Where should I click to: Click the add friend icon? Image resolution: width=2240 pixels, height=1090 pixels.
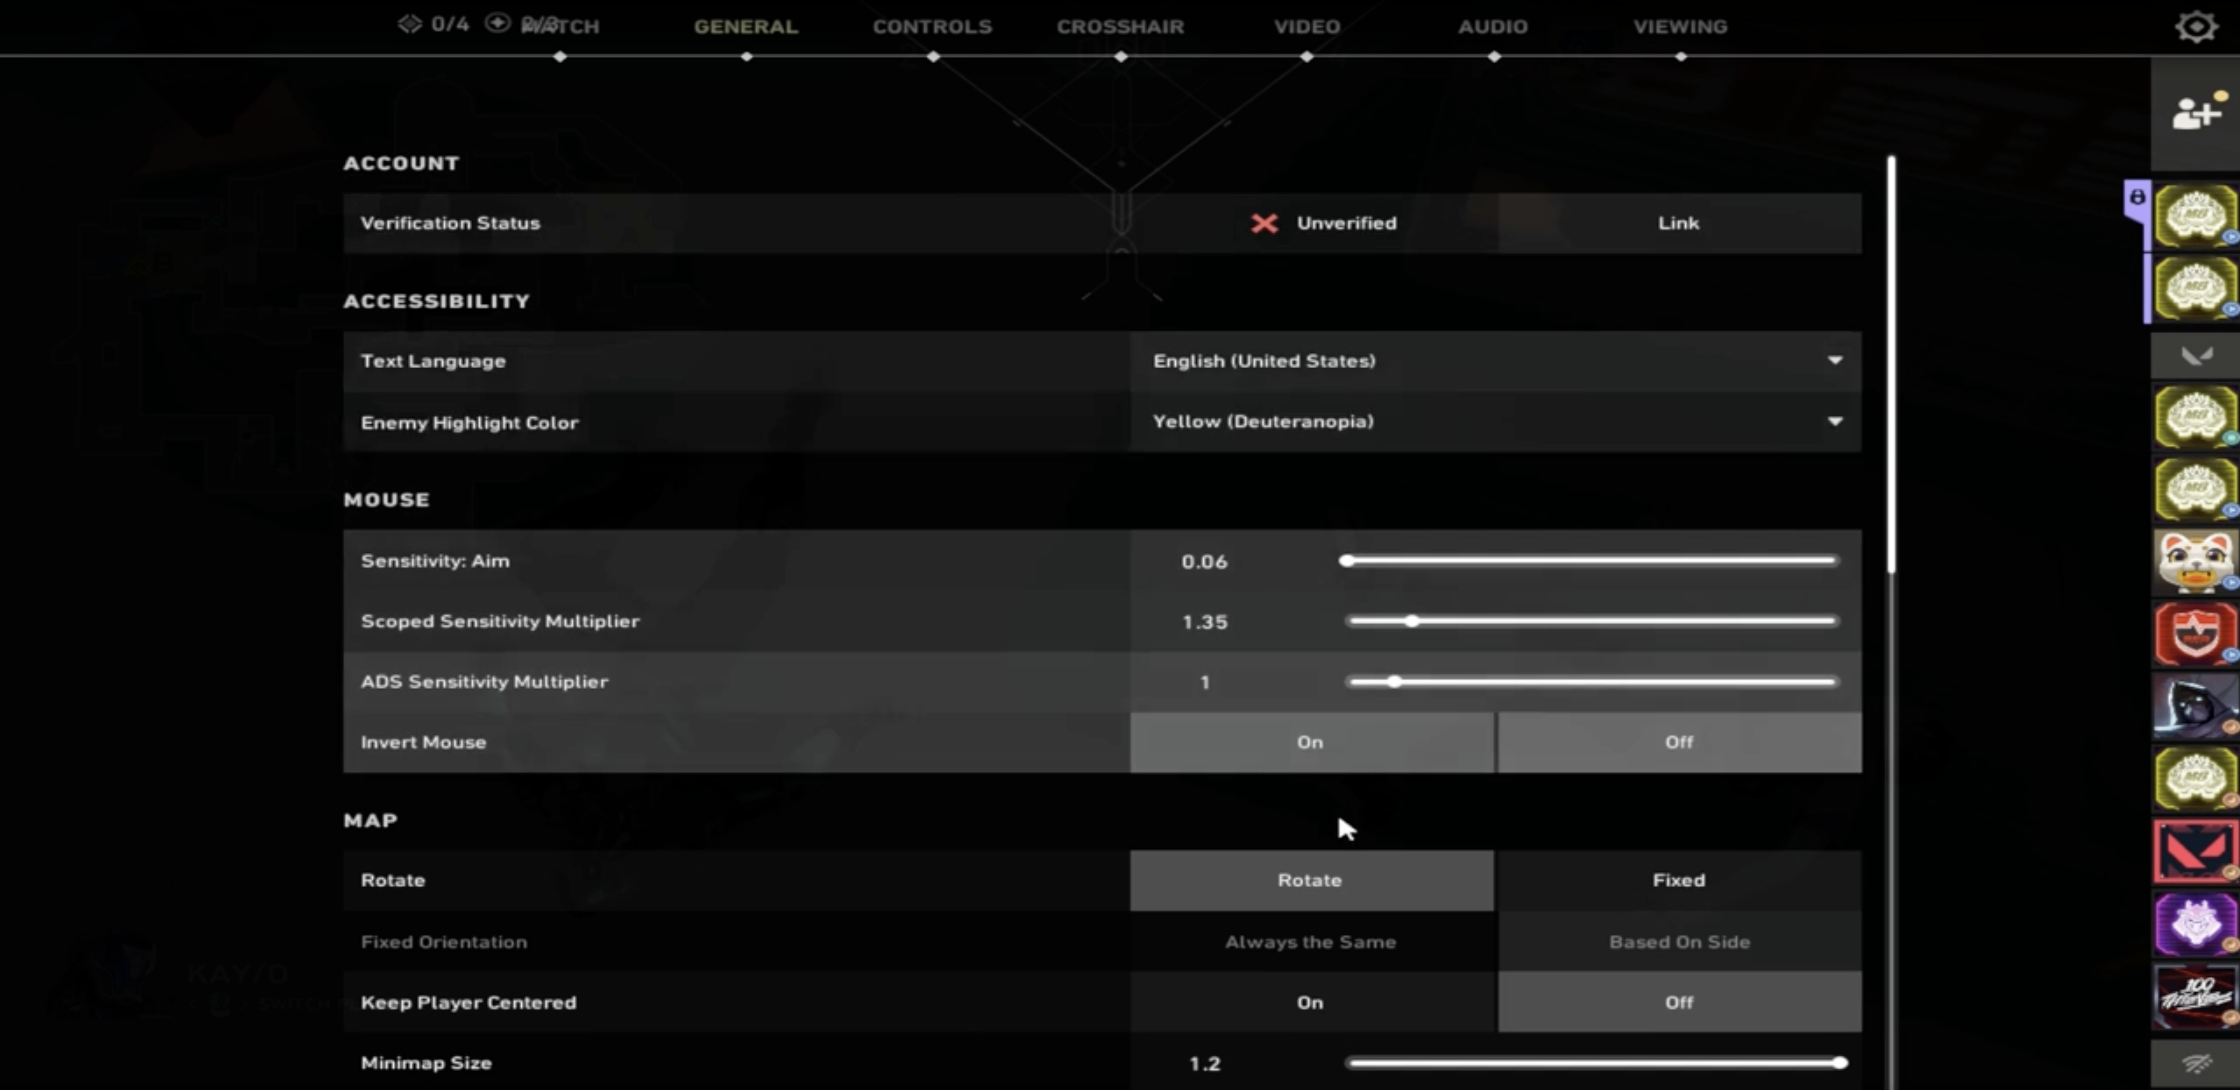coord(2196,113)
